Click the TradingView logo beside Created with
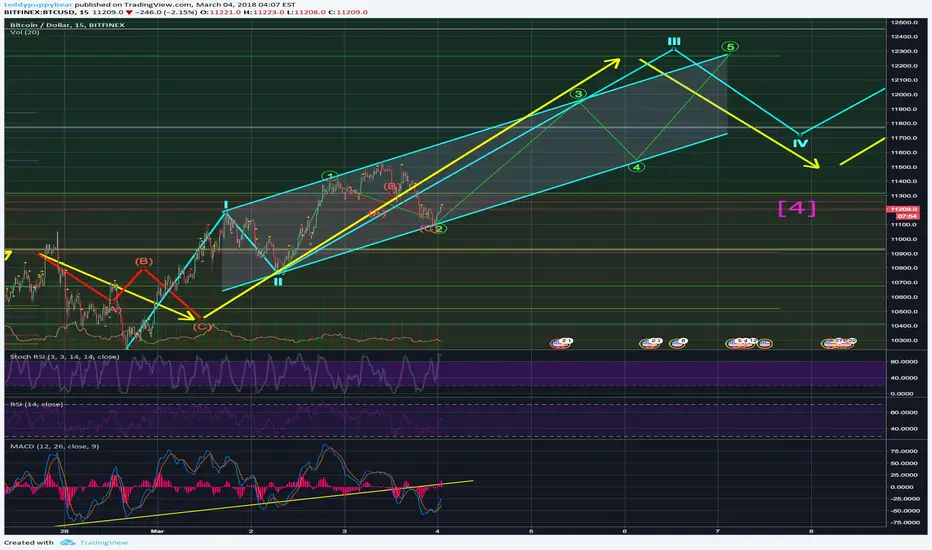 point(68,542)
